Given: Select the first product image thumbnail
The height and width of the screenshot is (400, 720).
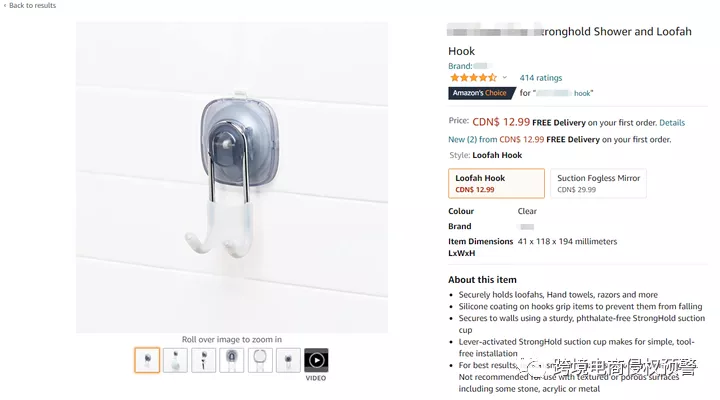Looking at the screenshot, I should (x=147, y=360).
